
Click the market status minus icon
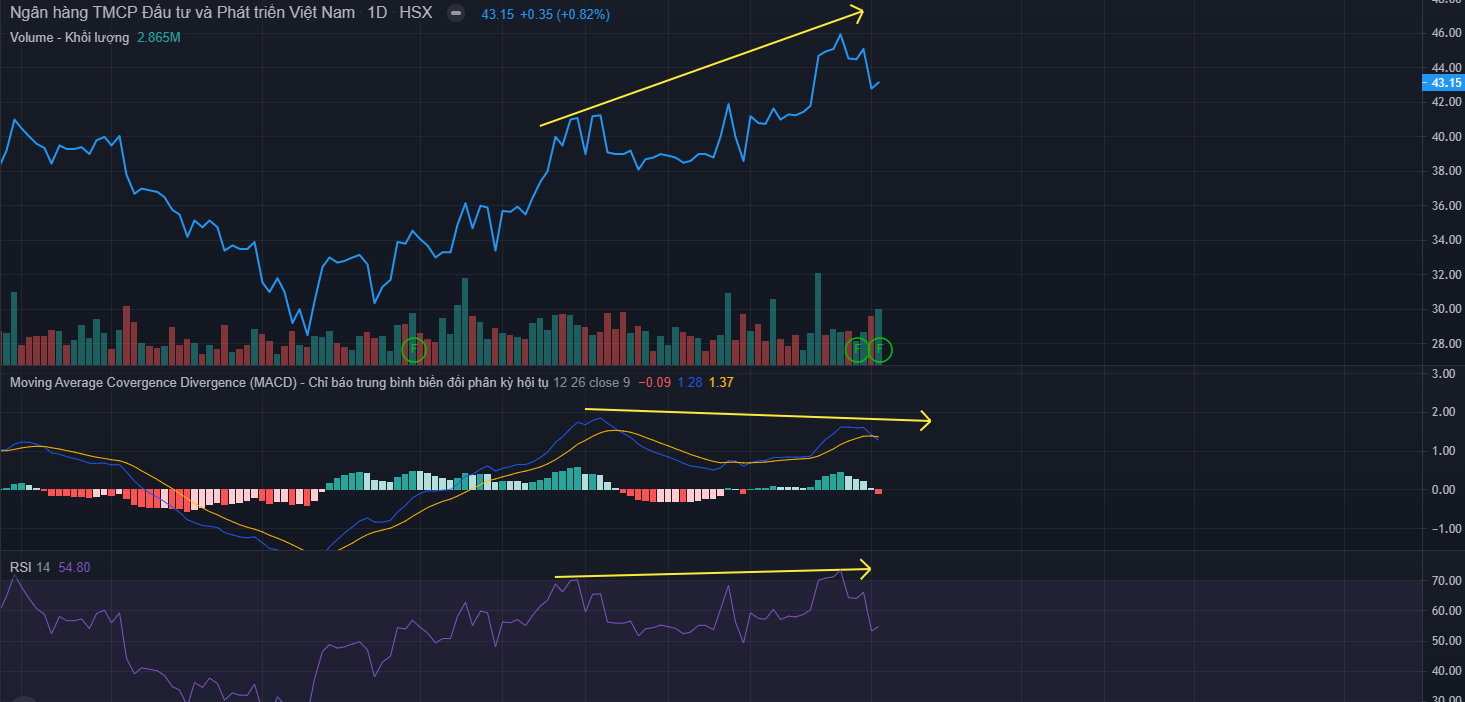[456, 14]
